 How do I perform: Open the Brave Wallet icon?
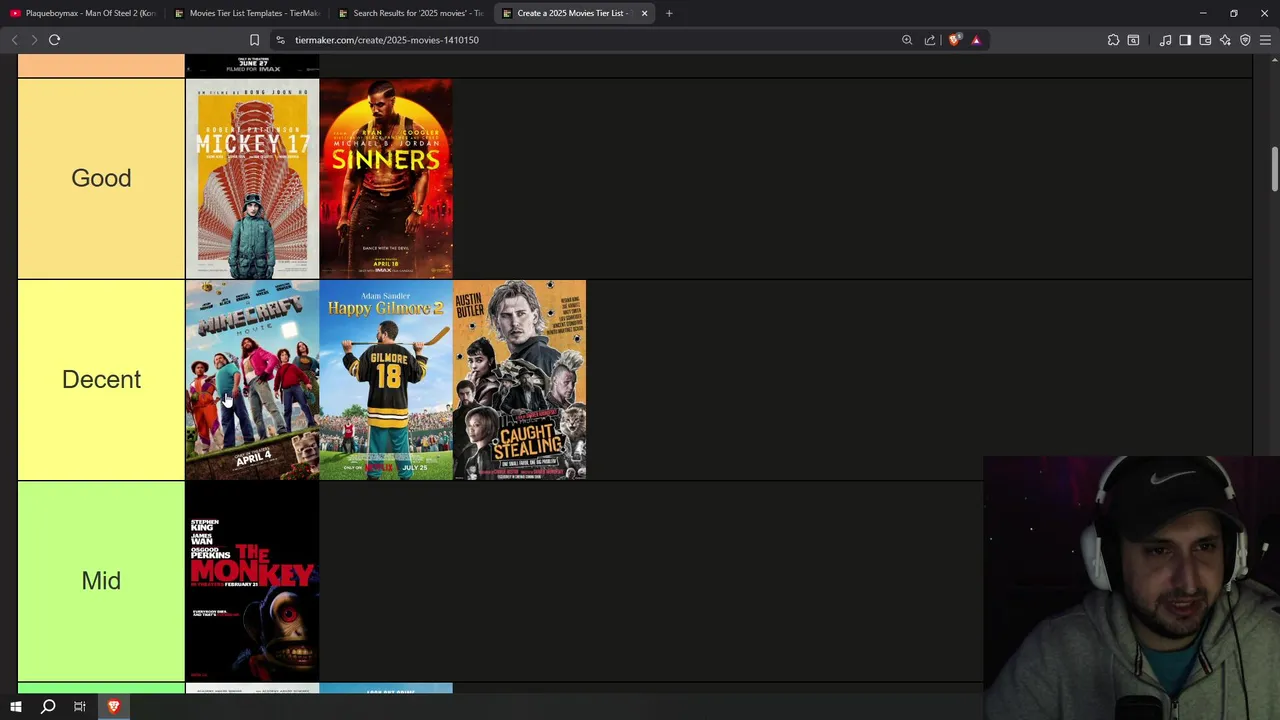point(1205,40)
